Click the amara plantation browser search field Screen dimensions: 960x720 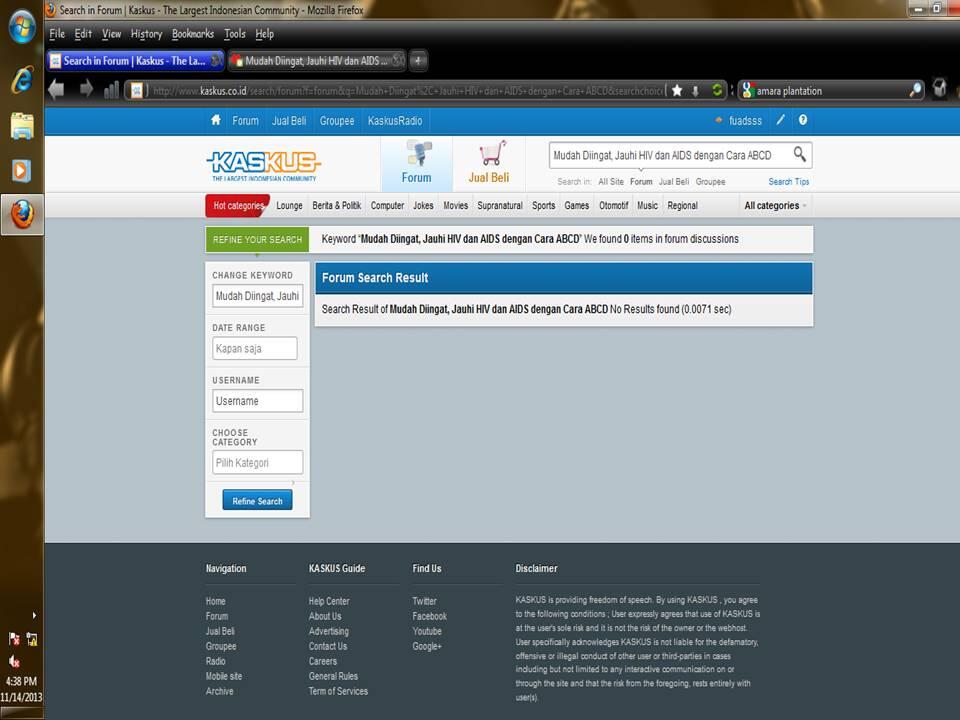tap(831, 91)
